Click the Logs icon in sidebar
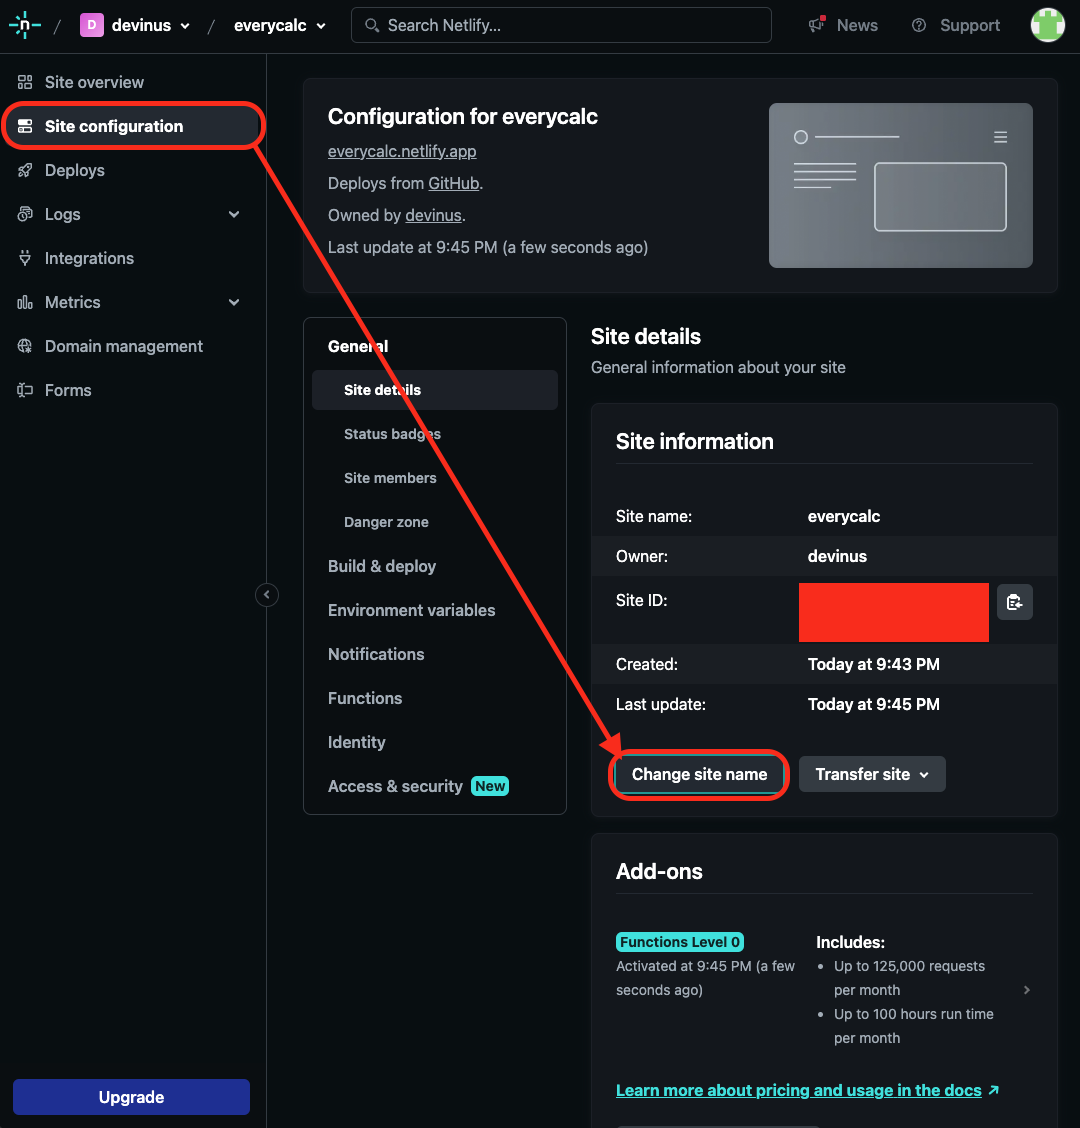 (x=25, y=214)
